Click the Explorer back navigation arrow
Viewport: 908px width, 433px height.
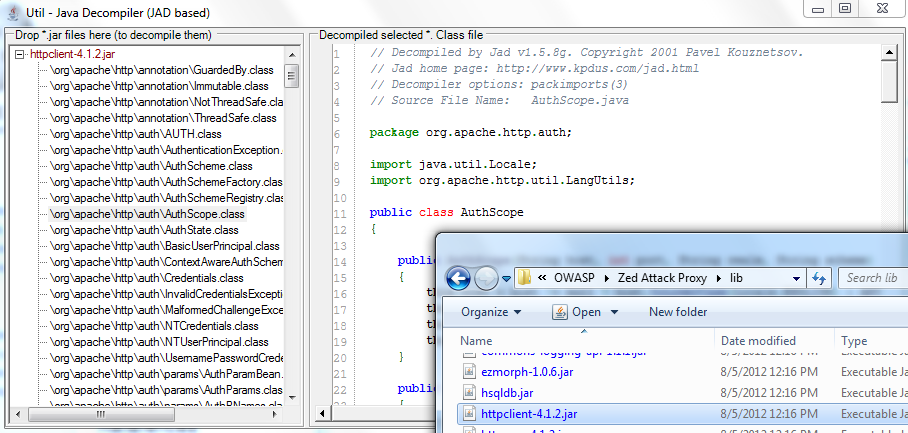click(x=459, y=278)
